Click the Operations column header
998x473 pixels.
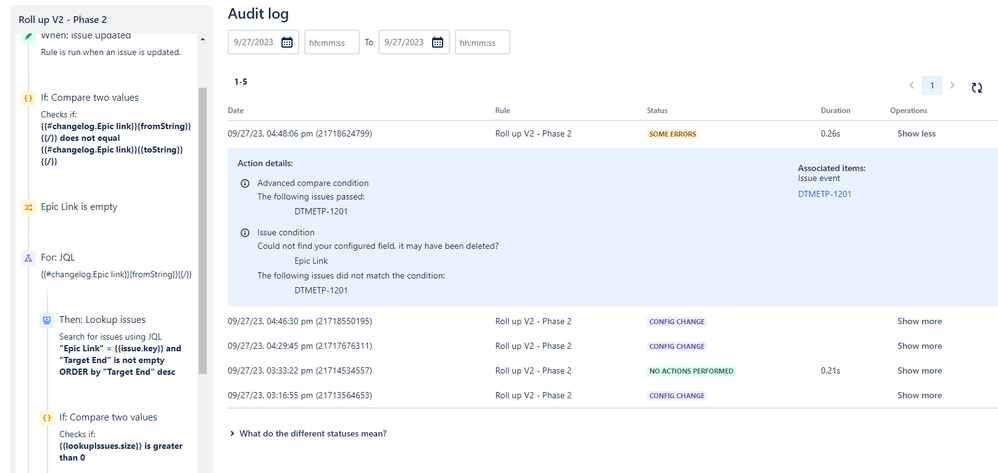pos(908,110)
